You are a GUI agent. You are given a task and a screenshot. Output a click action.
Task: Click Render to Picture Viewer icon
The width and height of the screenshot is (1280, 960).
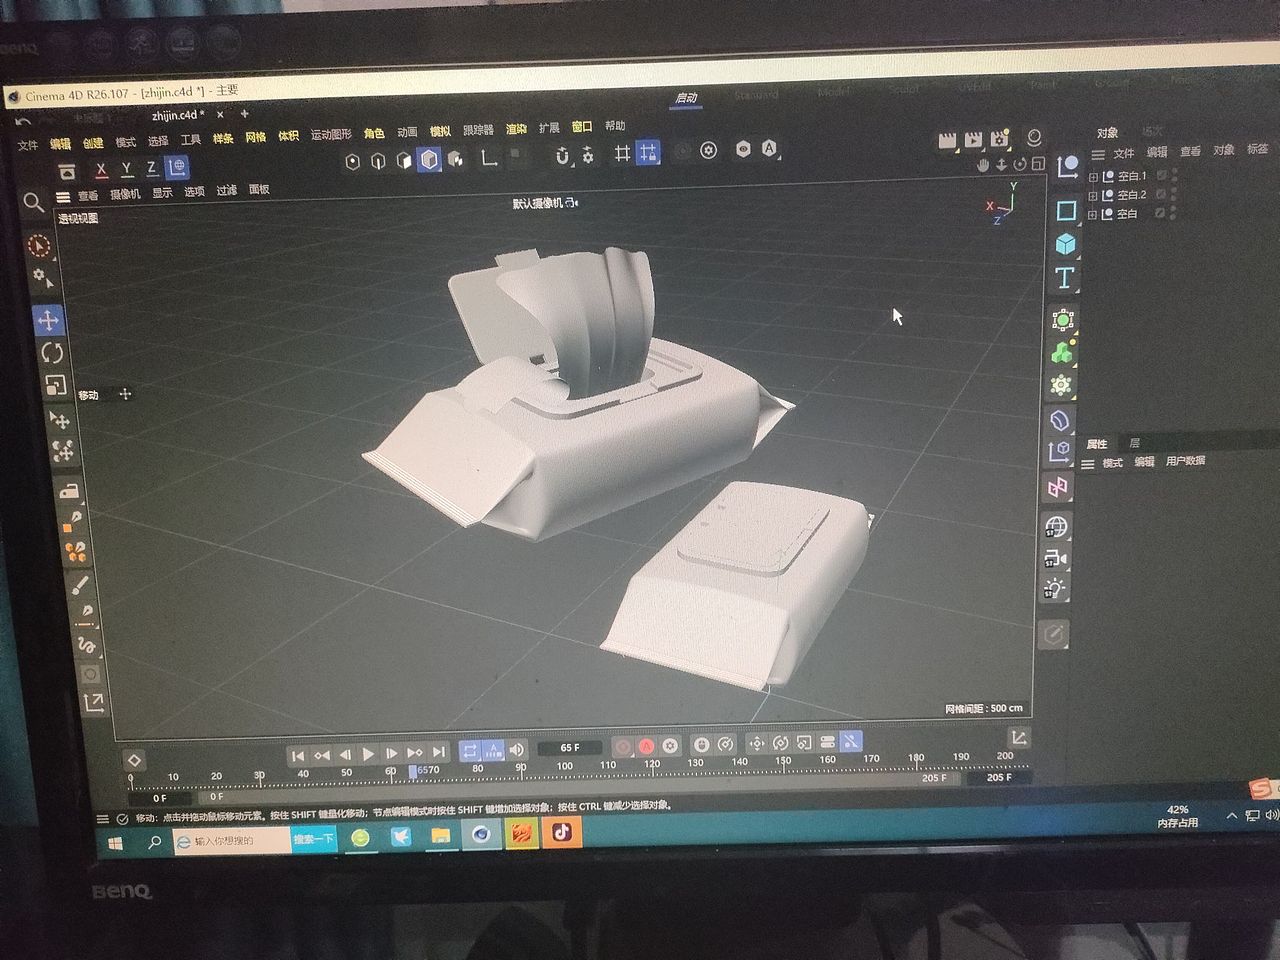click(973, 140)
